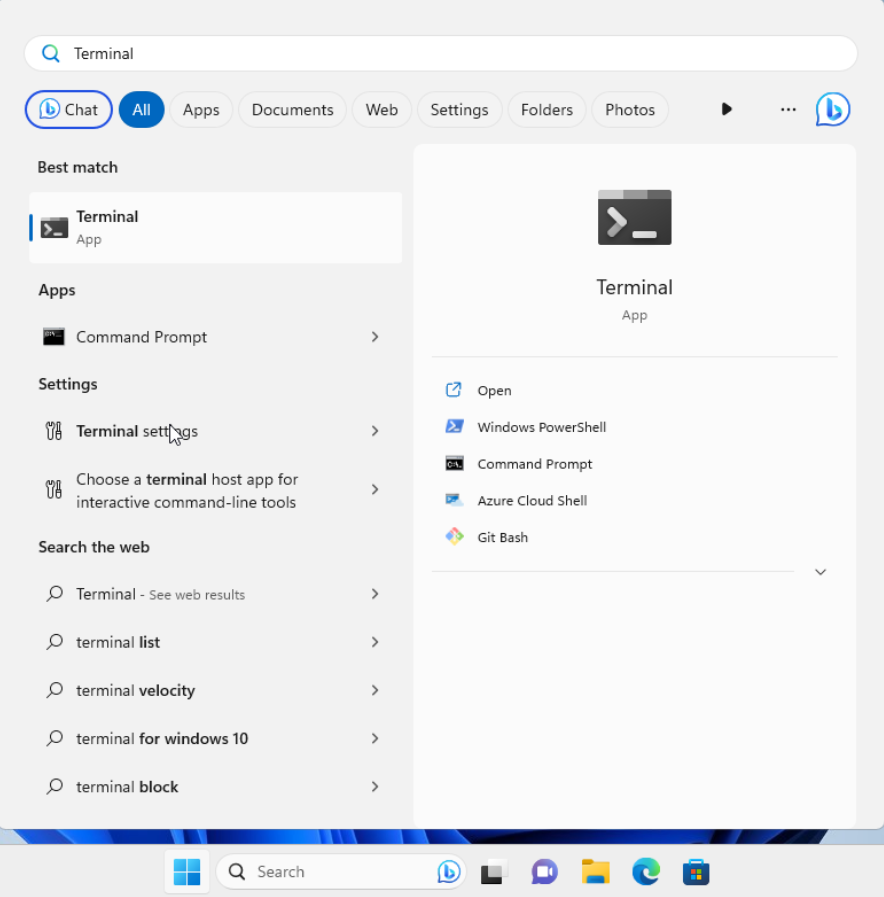Expand the terminal velocity web suggestion

[375, 690]
